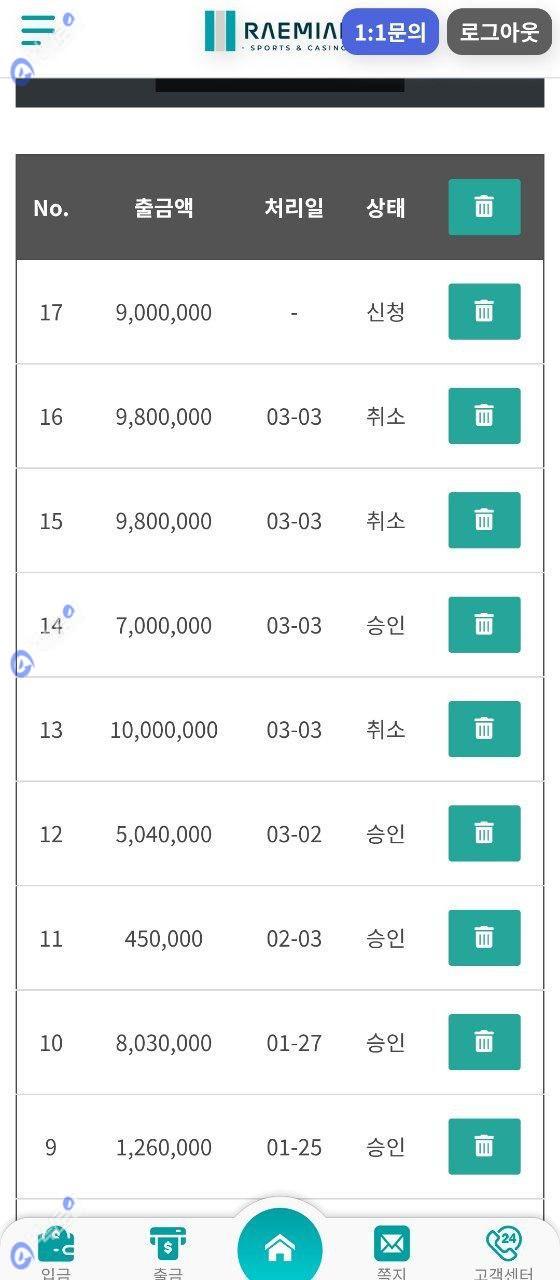Trash the 10,000,000 cancelled record
The width and height of the screenshot is (560, 1280).
tap(484, 729)
